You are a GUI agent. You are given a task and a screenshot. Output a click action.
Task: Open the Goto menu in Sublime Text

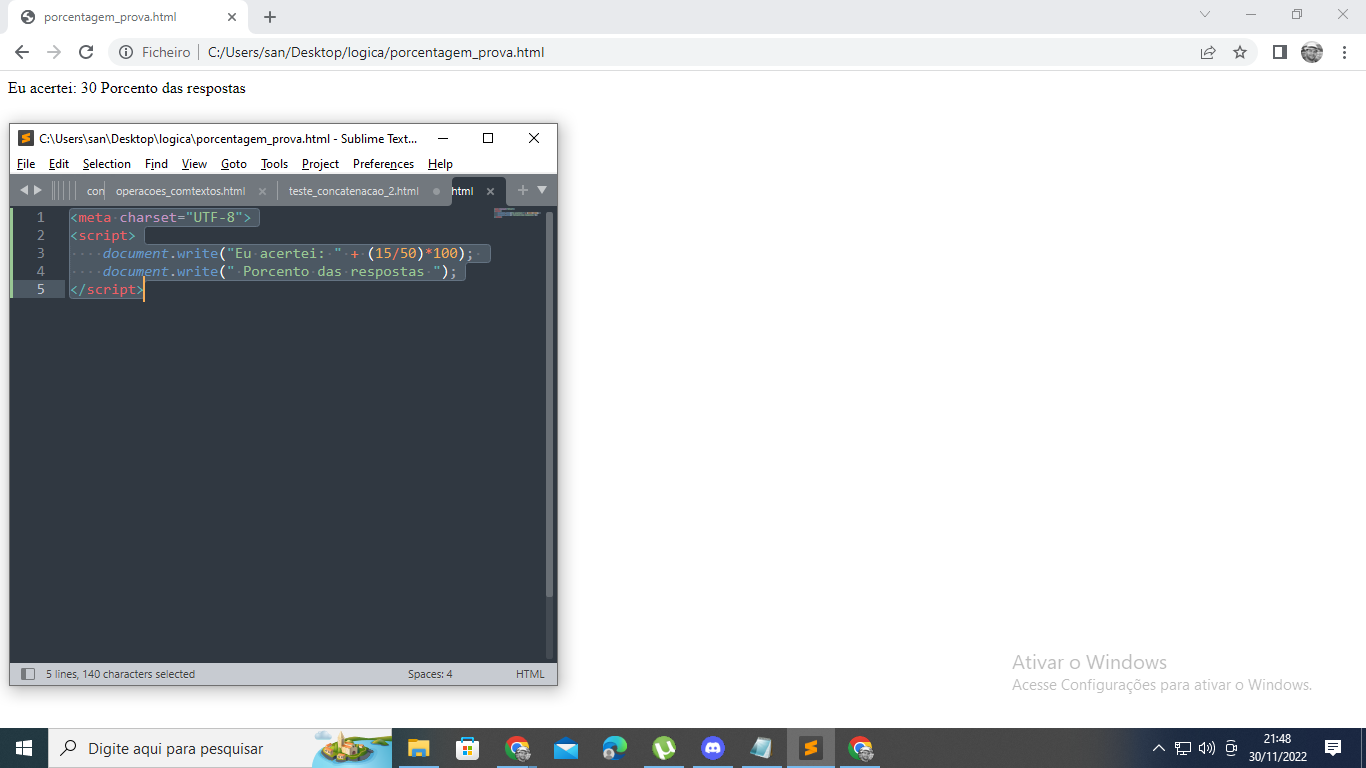(x=234, y=164)
